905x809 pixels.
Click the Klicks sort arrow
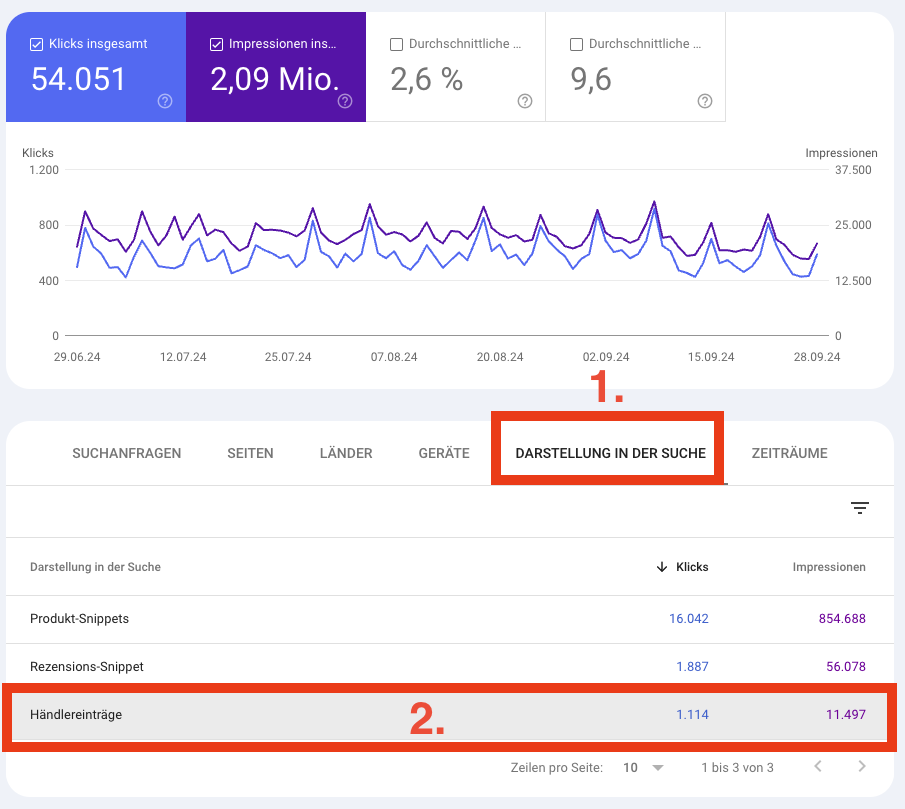(x=661, y=567)
